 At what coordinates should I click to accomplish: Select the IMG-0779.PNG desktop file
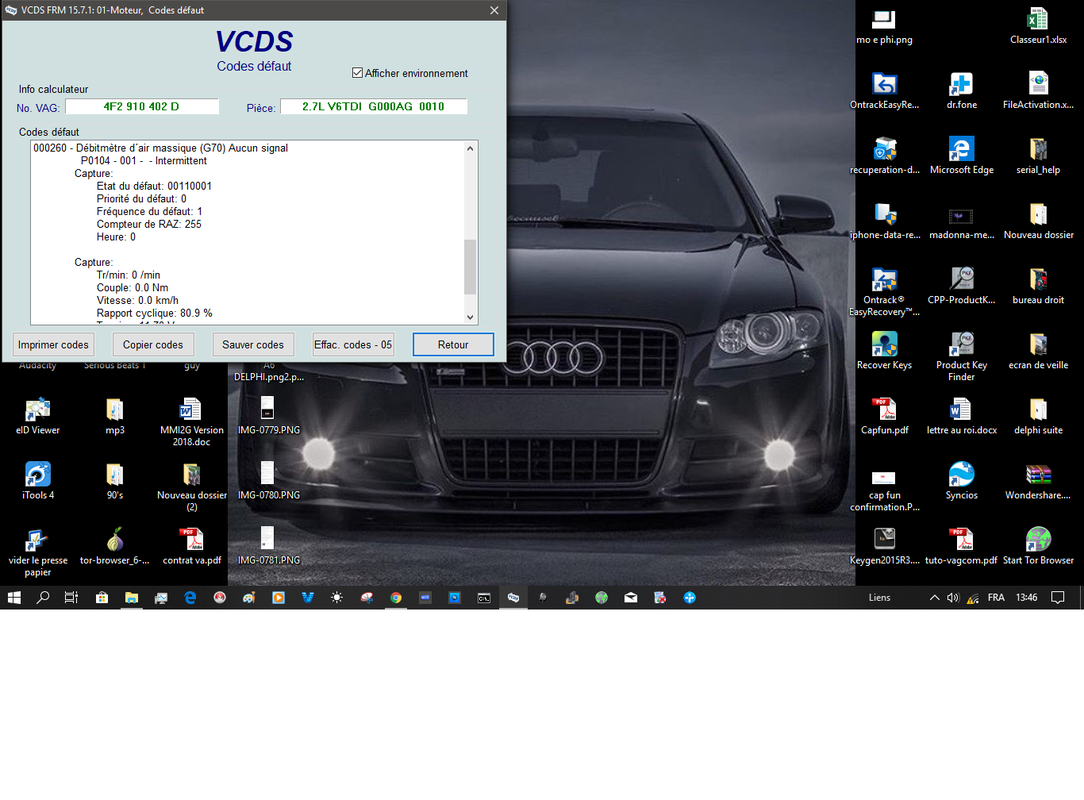coord(269,417)
